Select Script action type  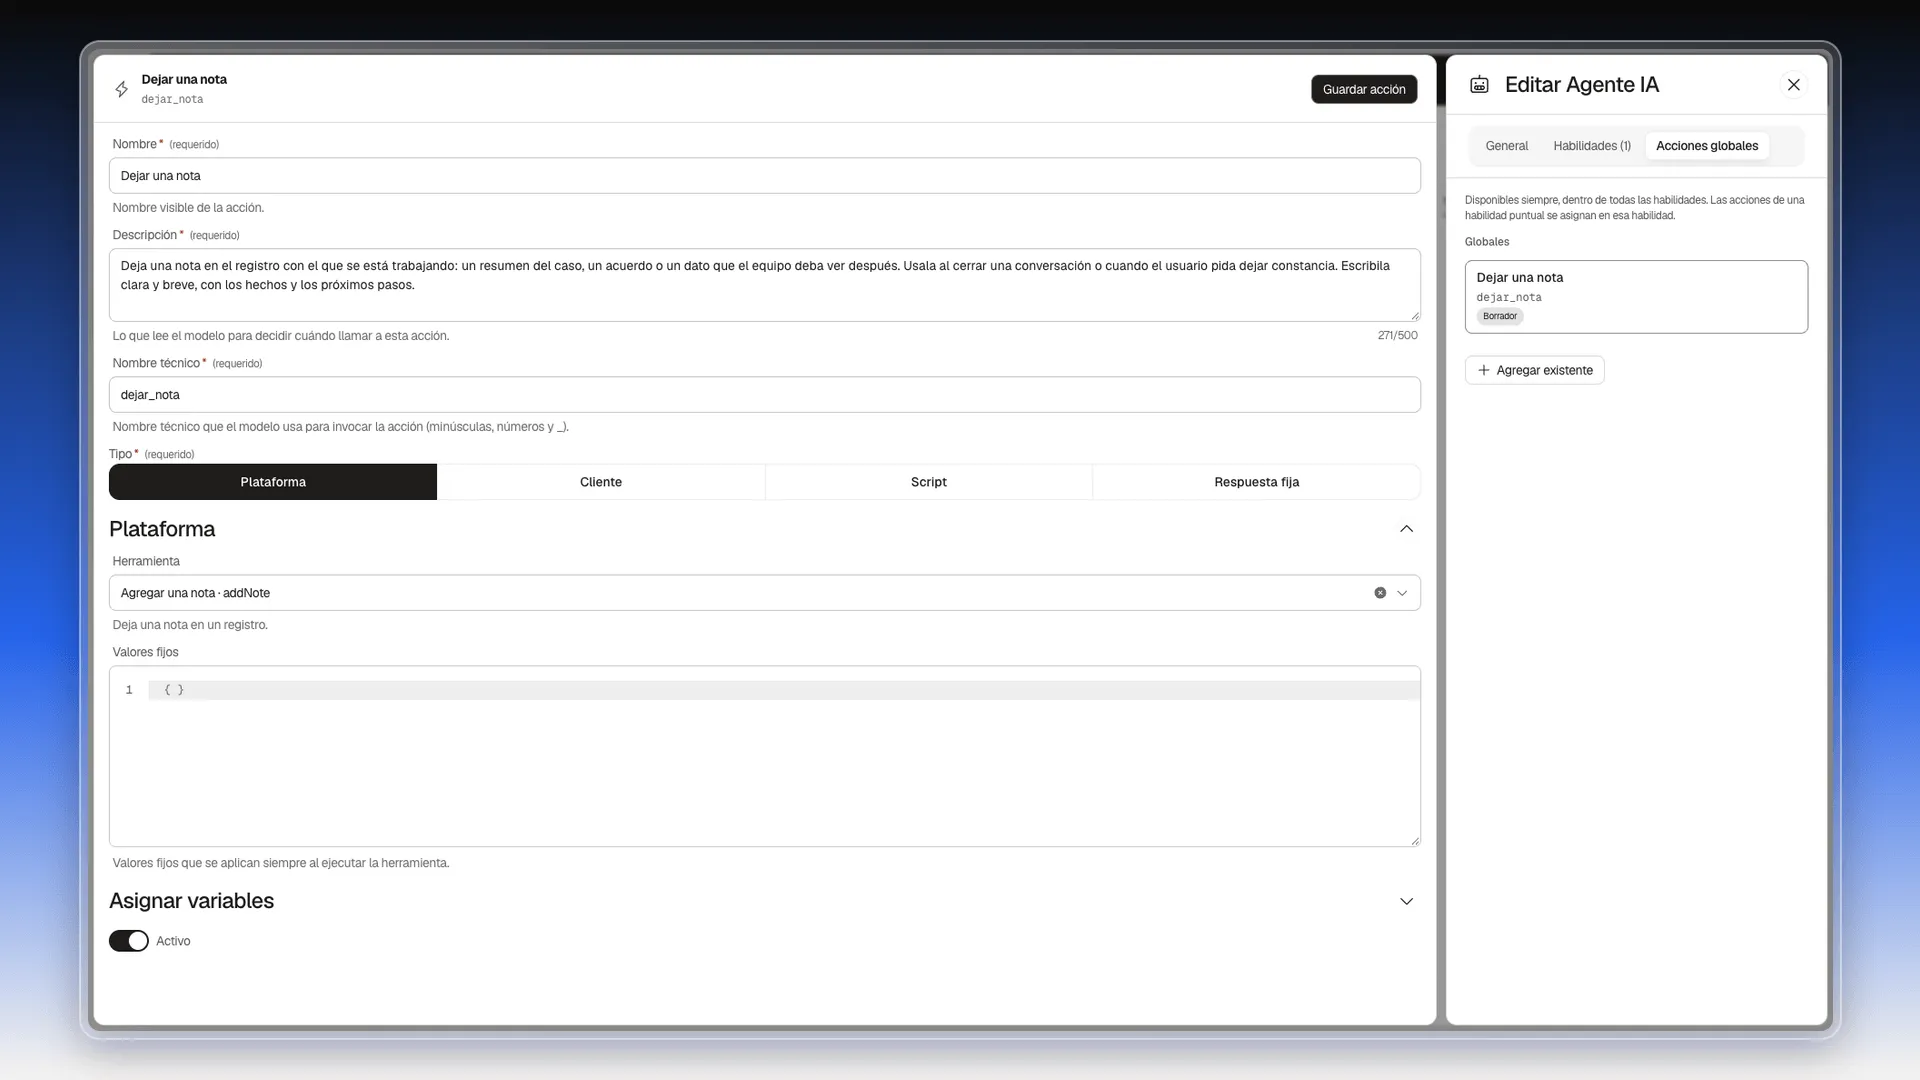tap(929, 482)
